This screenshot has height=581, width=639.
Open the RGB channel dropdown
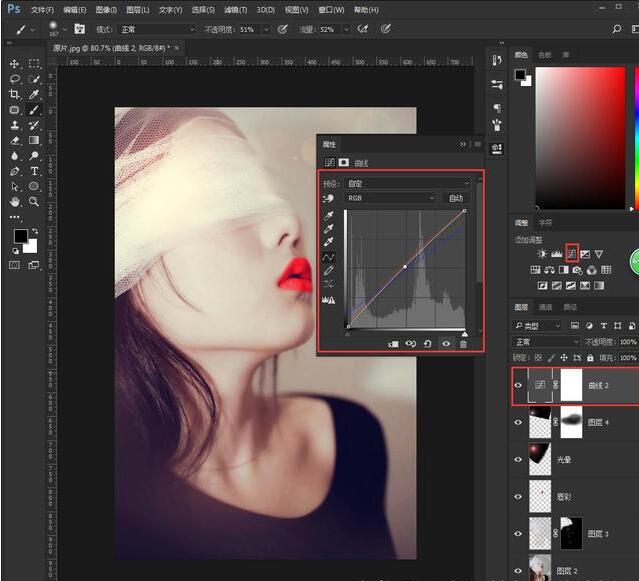pos(390,198)
